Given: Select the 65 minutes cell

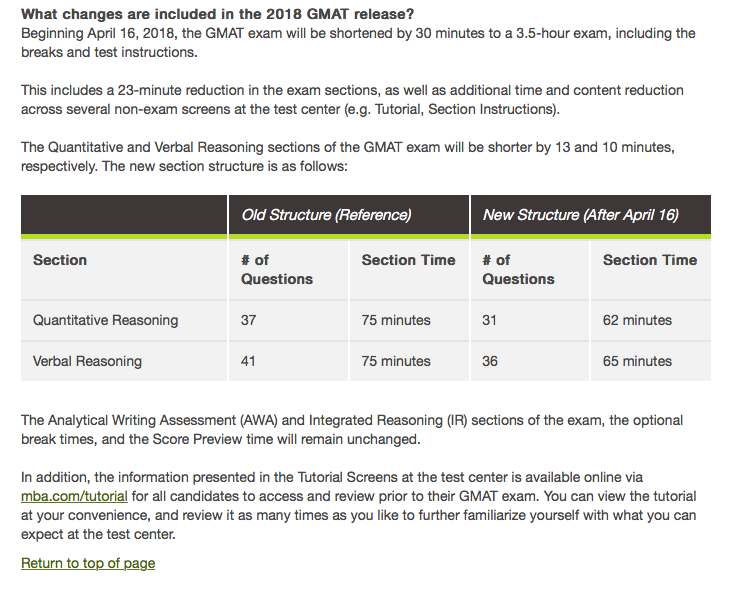Looking at the screenshot, I should pyautogui.click(x=637, y=361).
